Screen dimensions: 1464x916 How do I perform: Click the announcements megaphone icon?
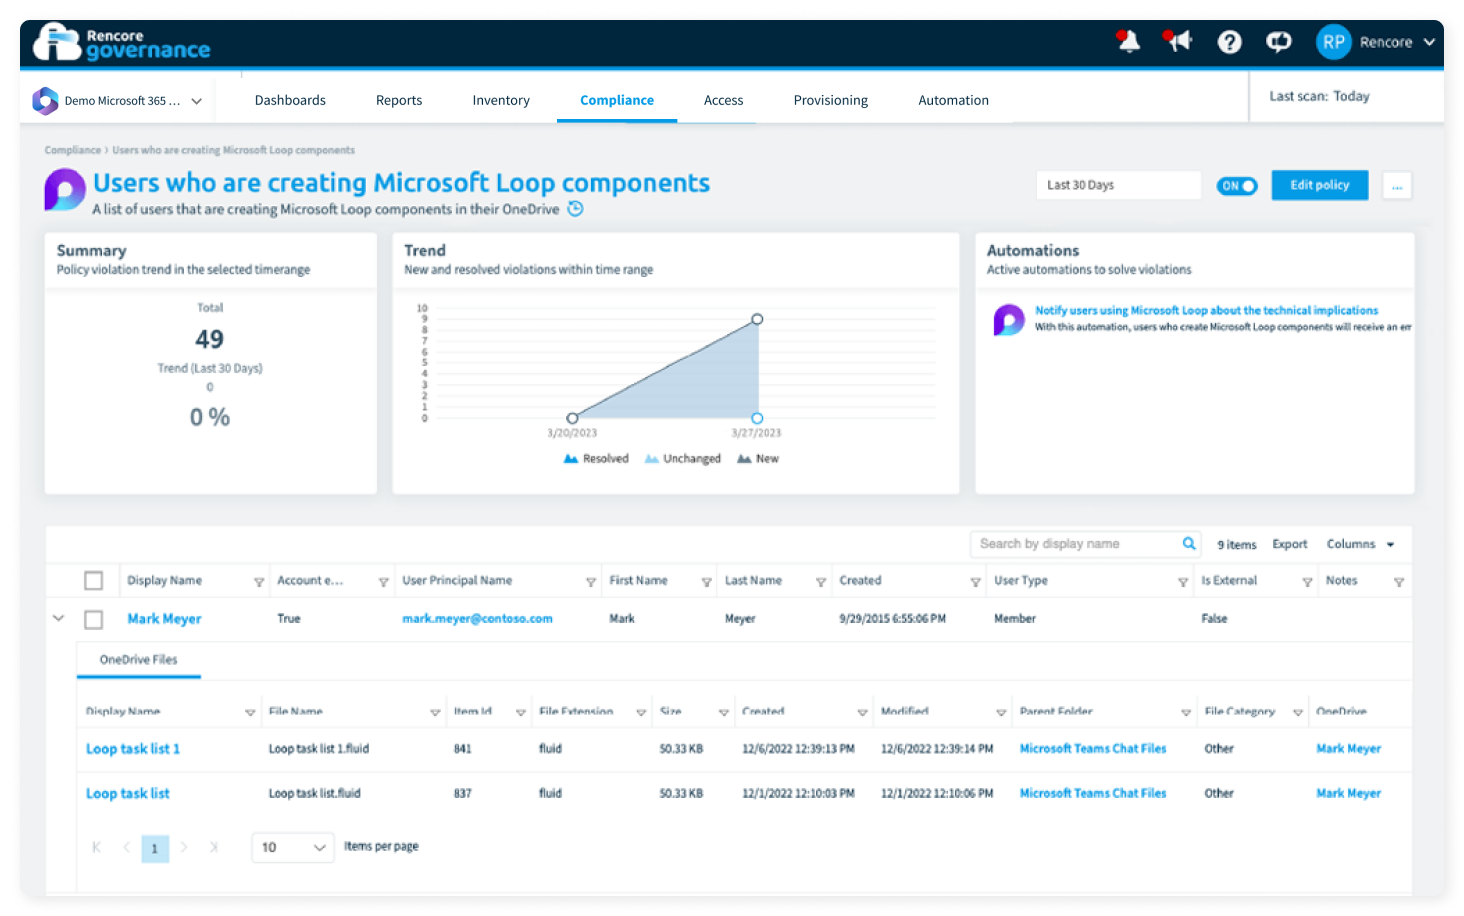(x=1178, y=41)
